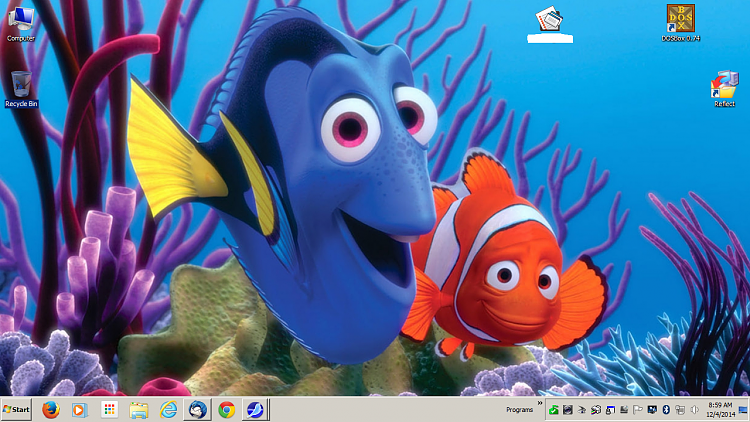Open the Chrome App Launcher grid icon

(x=110, y=410)
